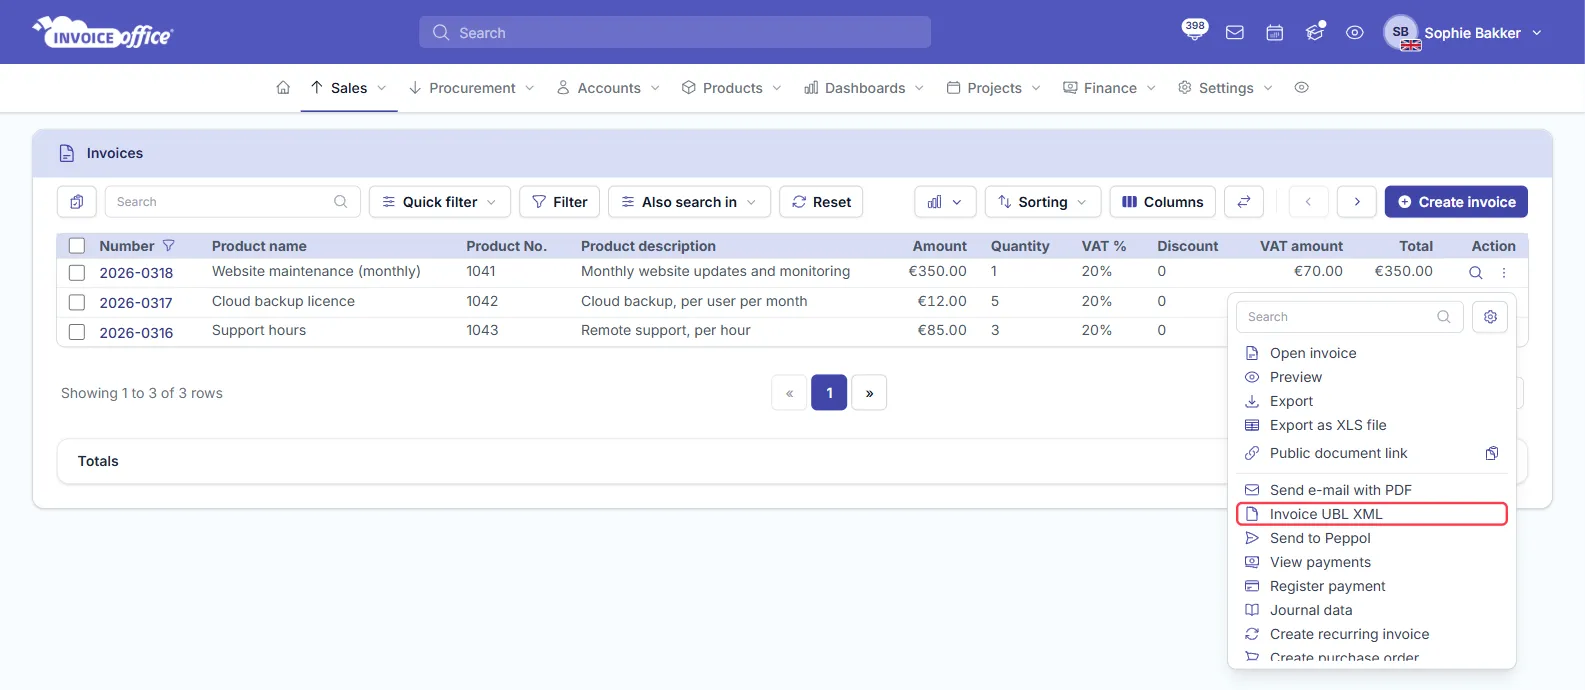Screen dimensions: 1585x690
Task: Focus the global Search field in header
Action: click(675, 33)
